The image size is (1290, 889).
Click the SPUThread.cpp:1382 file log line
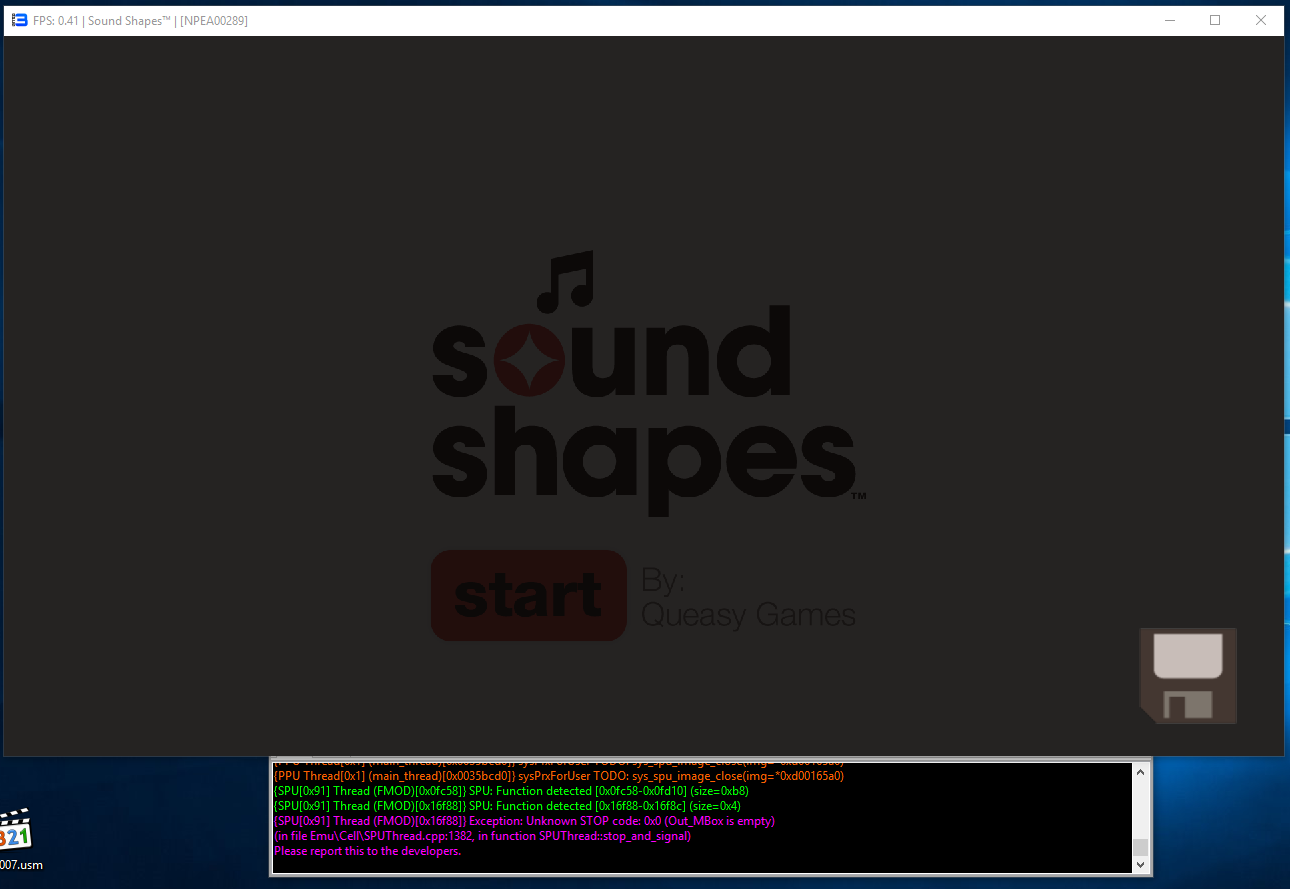point(482,836)
